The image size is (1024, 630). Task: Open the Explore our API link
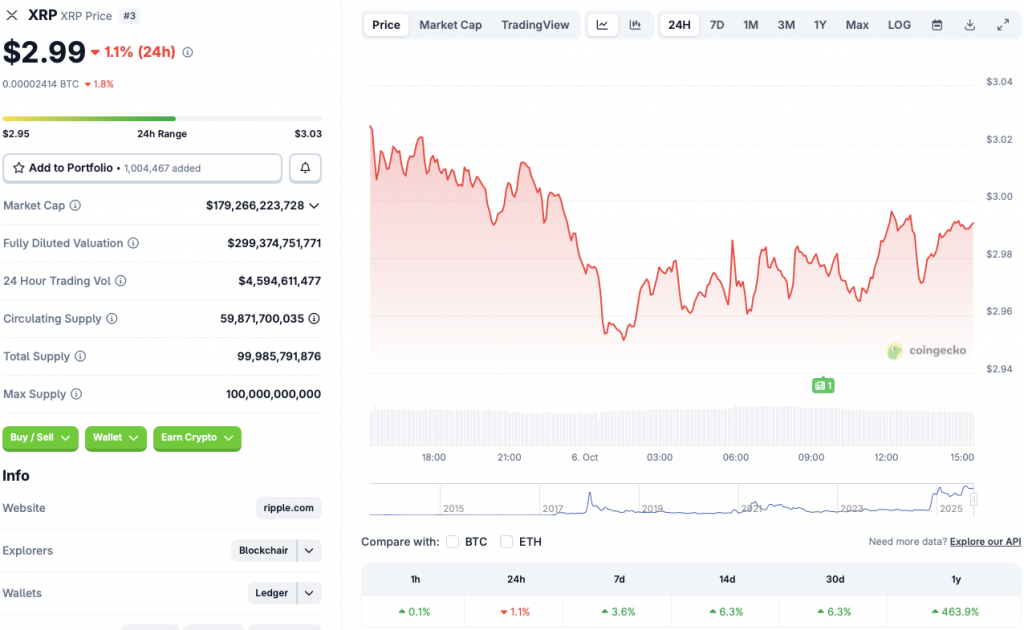pos(985,542)
